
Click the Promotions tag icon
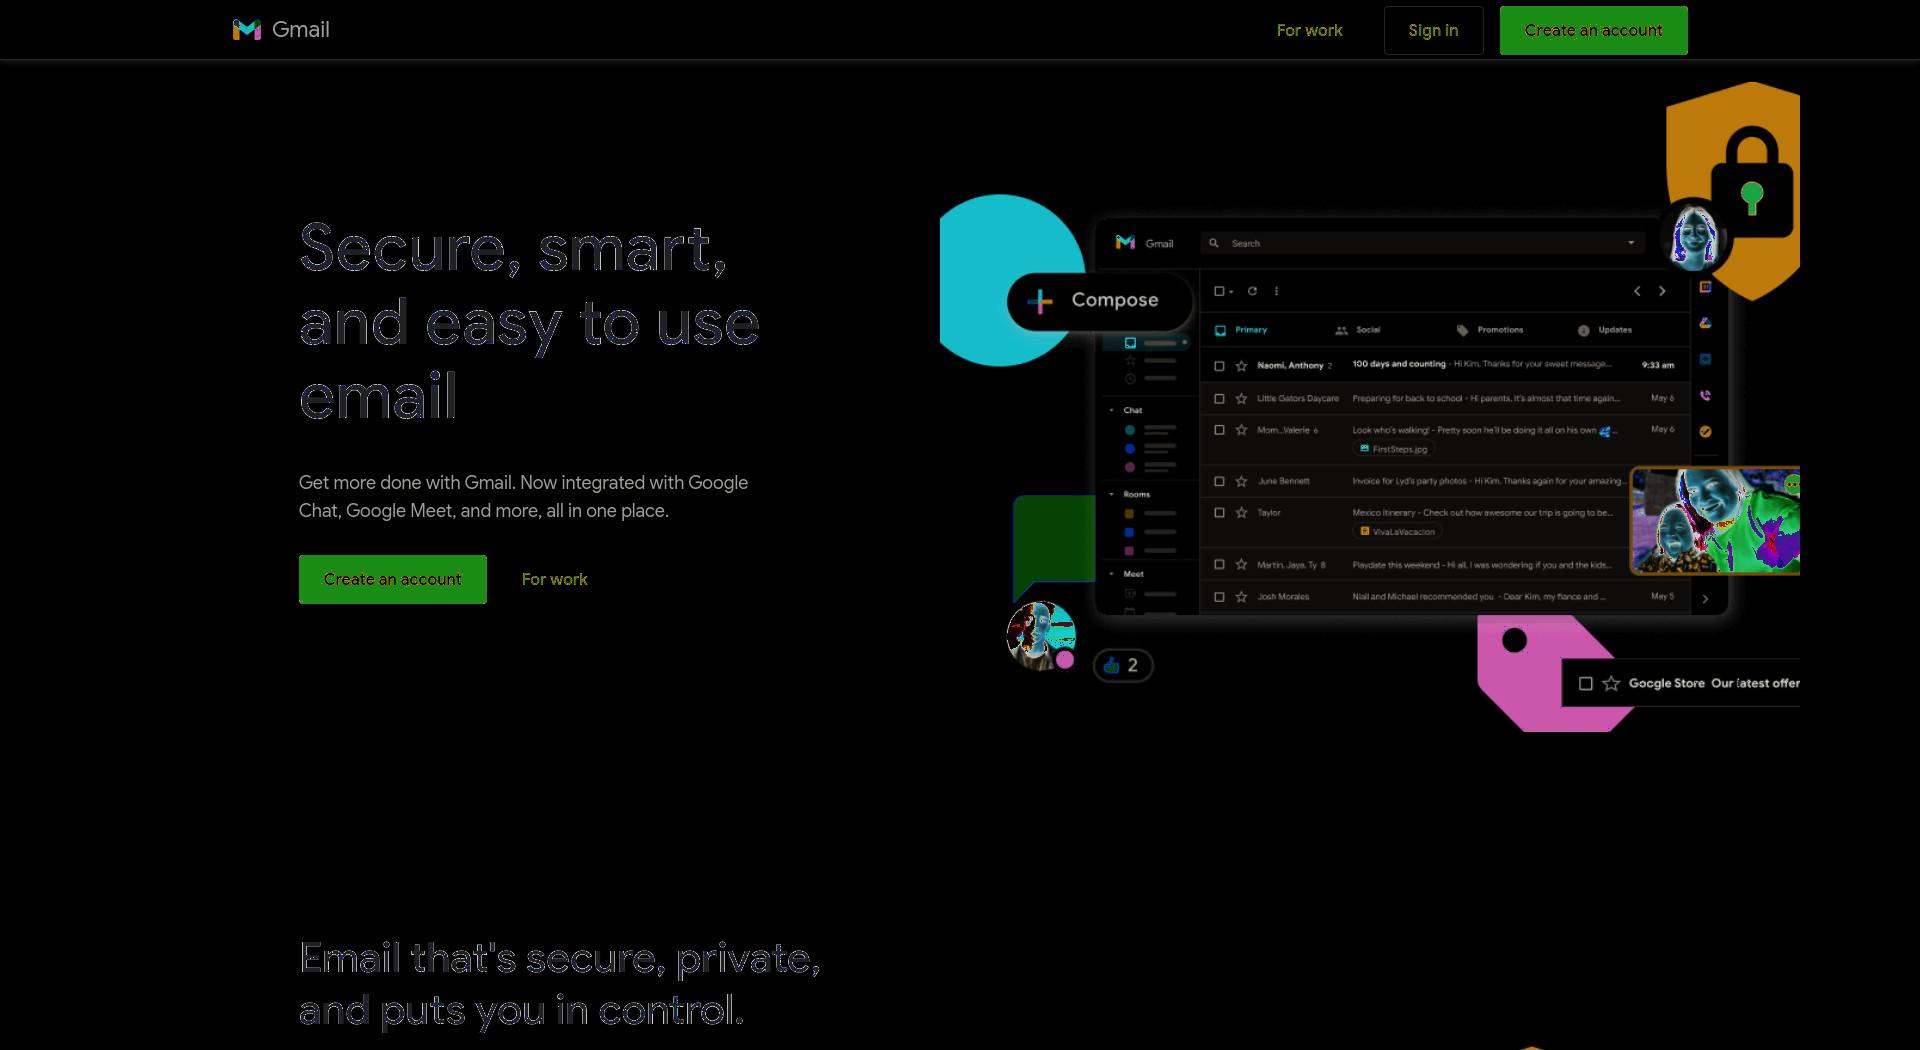pos(1462,330)
